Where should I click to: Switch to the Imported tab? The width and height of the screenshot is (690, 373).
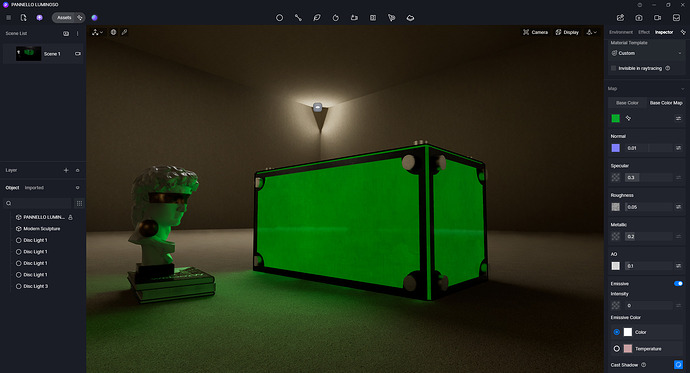coord(34,188)
